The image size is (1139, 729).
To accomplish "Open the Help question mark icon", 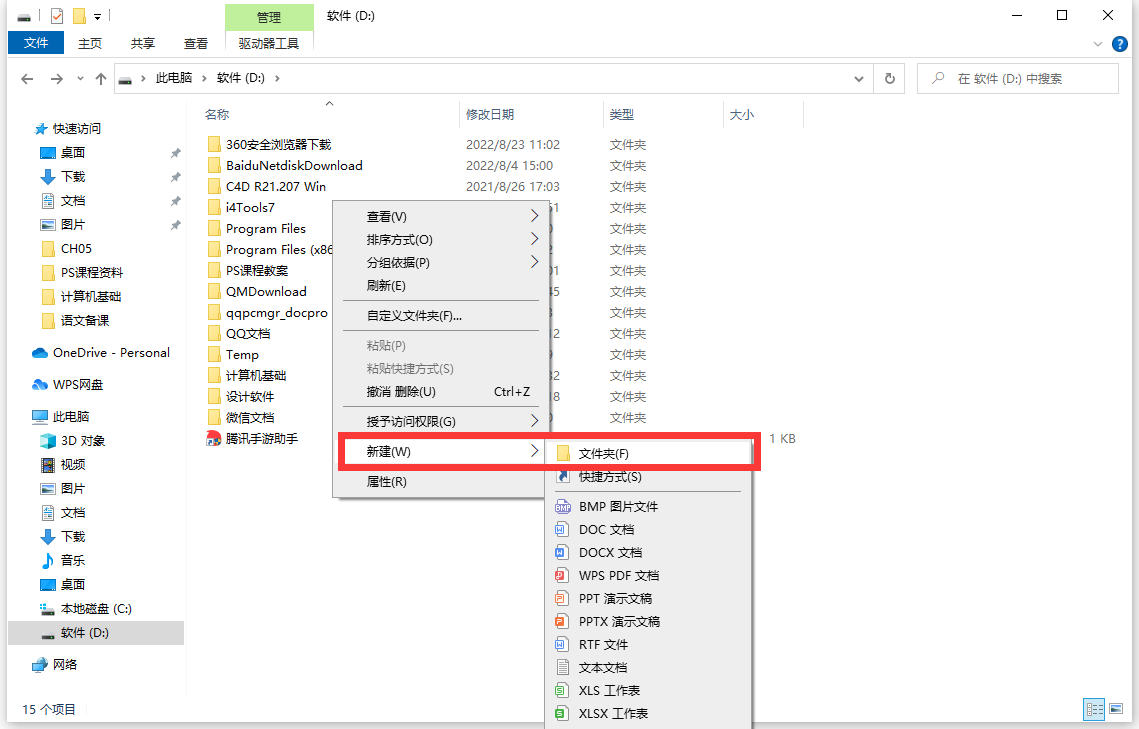I will (x=1120, y=44).
